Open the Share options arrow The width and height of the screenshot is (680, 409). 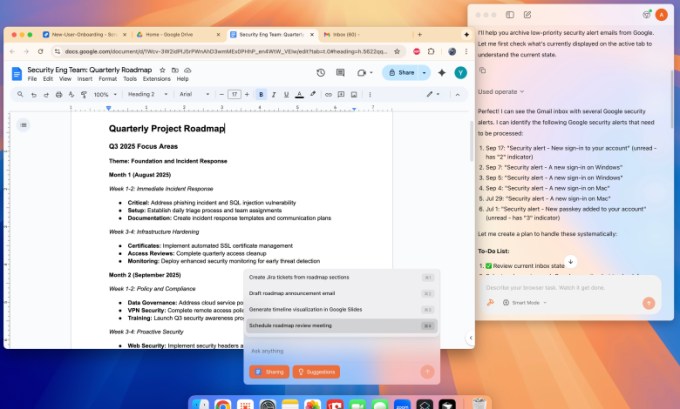pyautogui.click(x=424, y=73)
